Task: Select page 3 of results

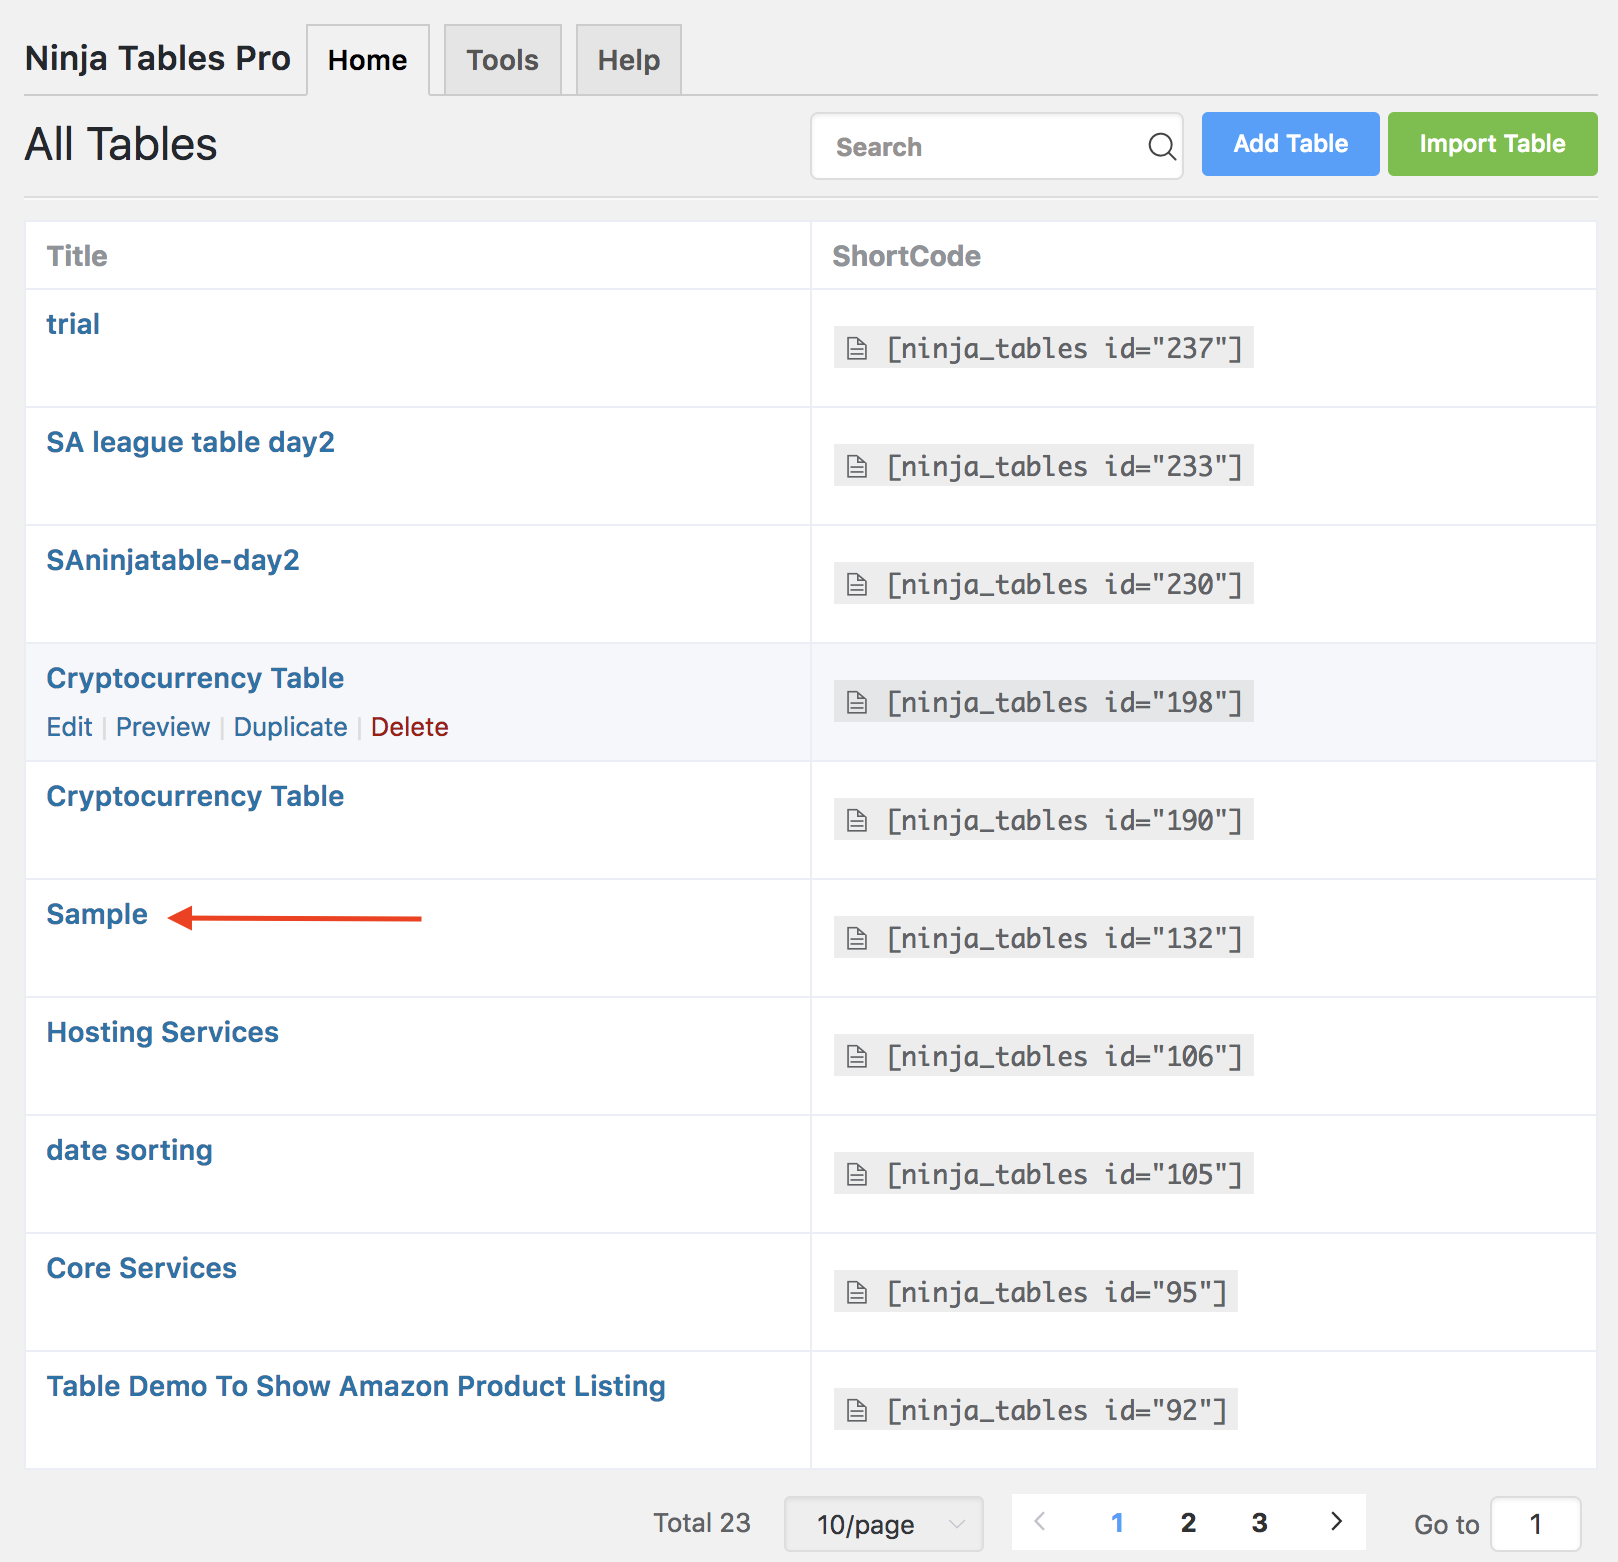Action: pos(1259,1522)
